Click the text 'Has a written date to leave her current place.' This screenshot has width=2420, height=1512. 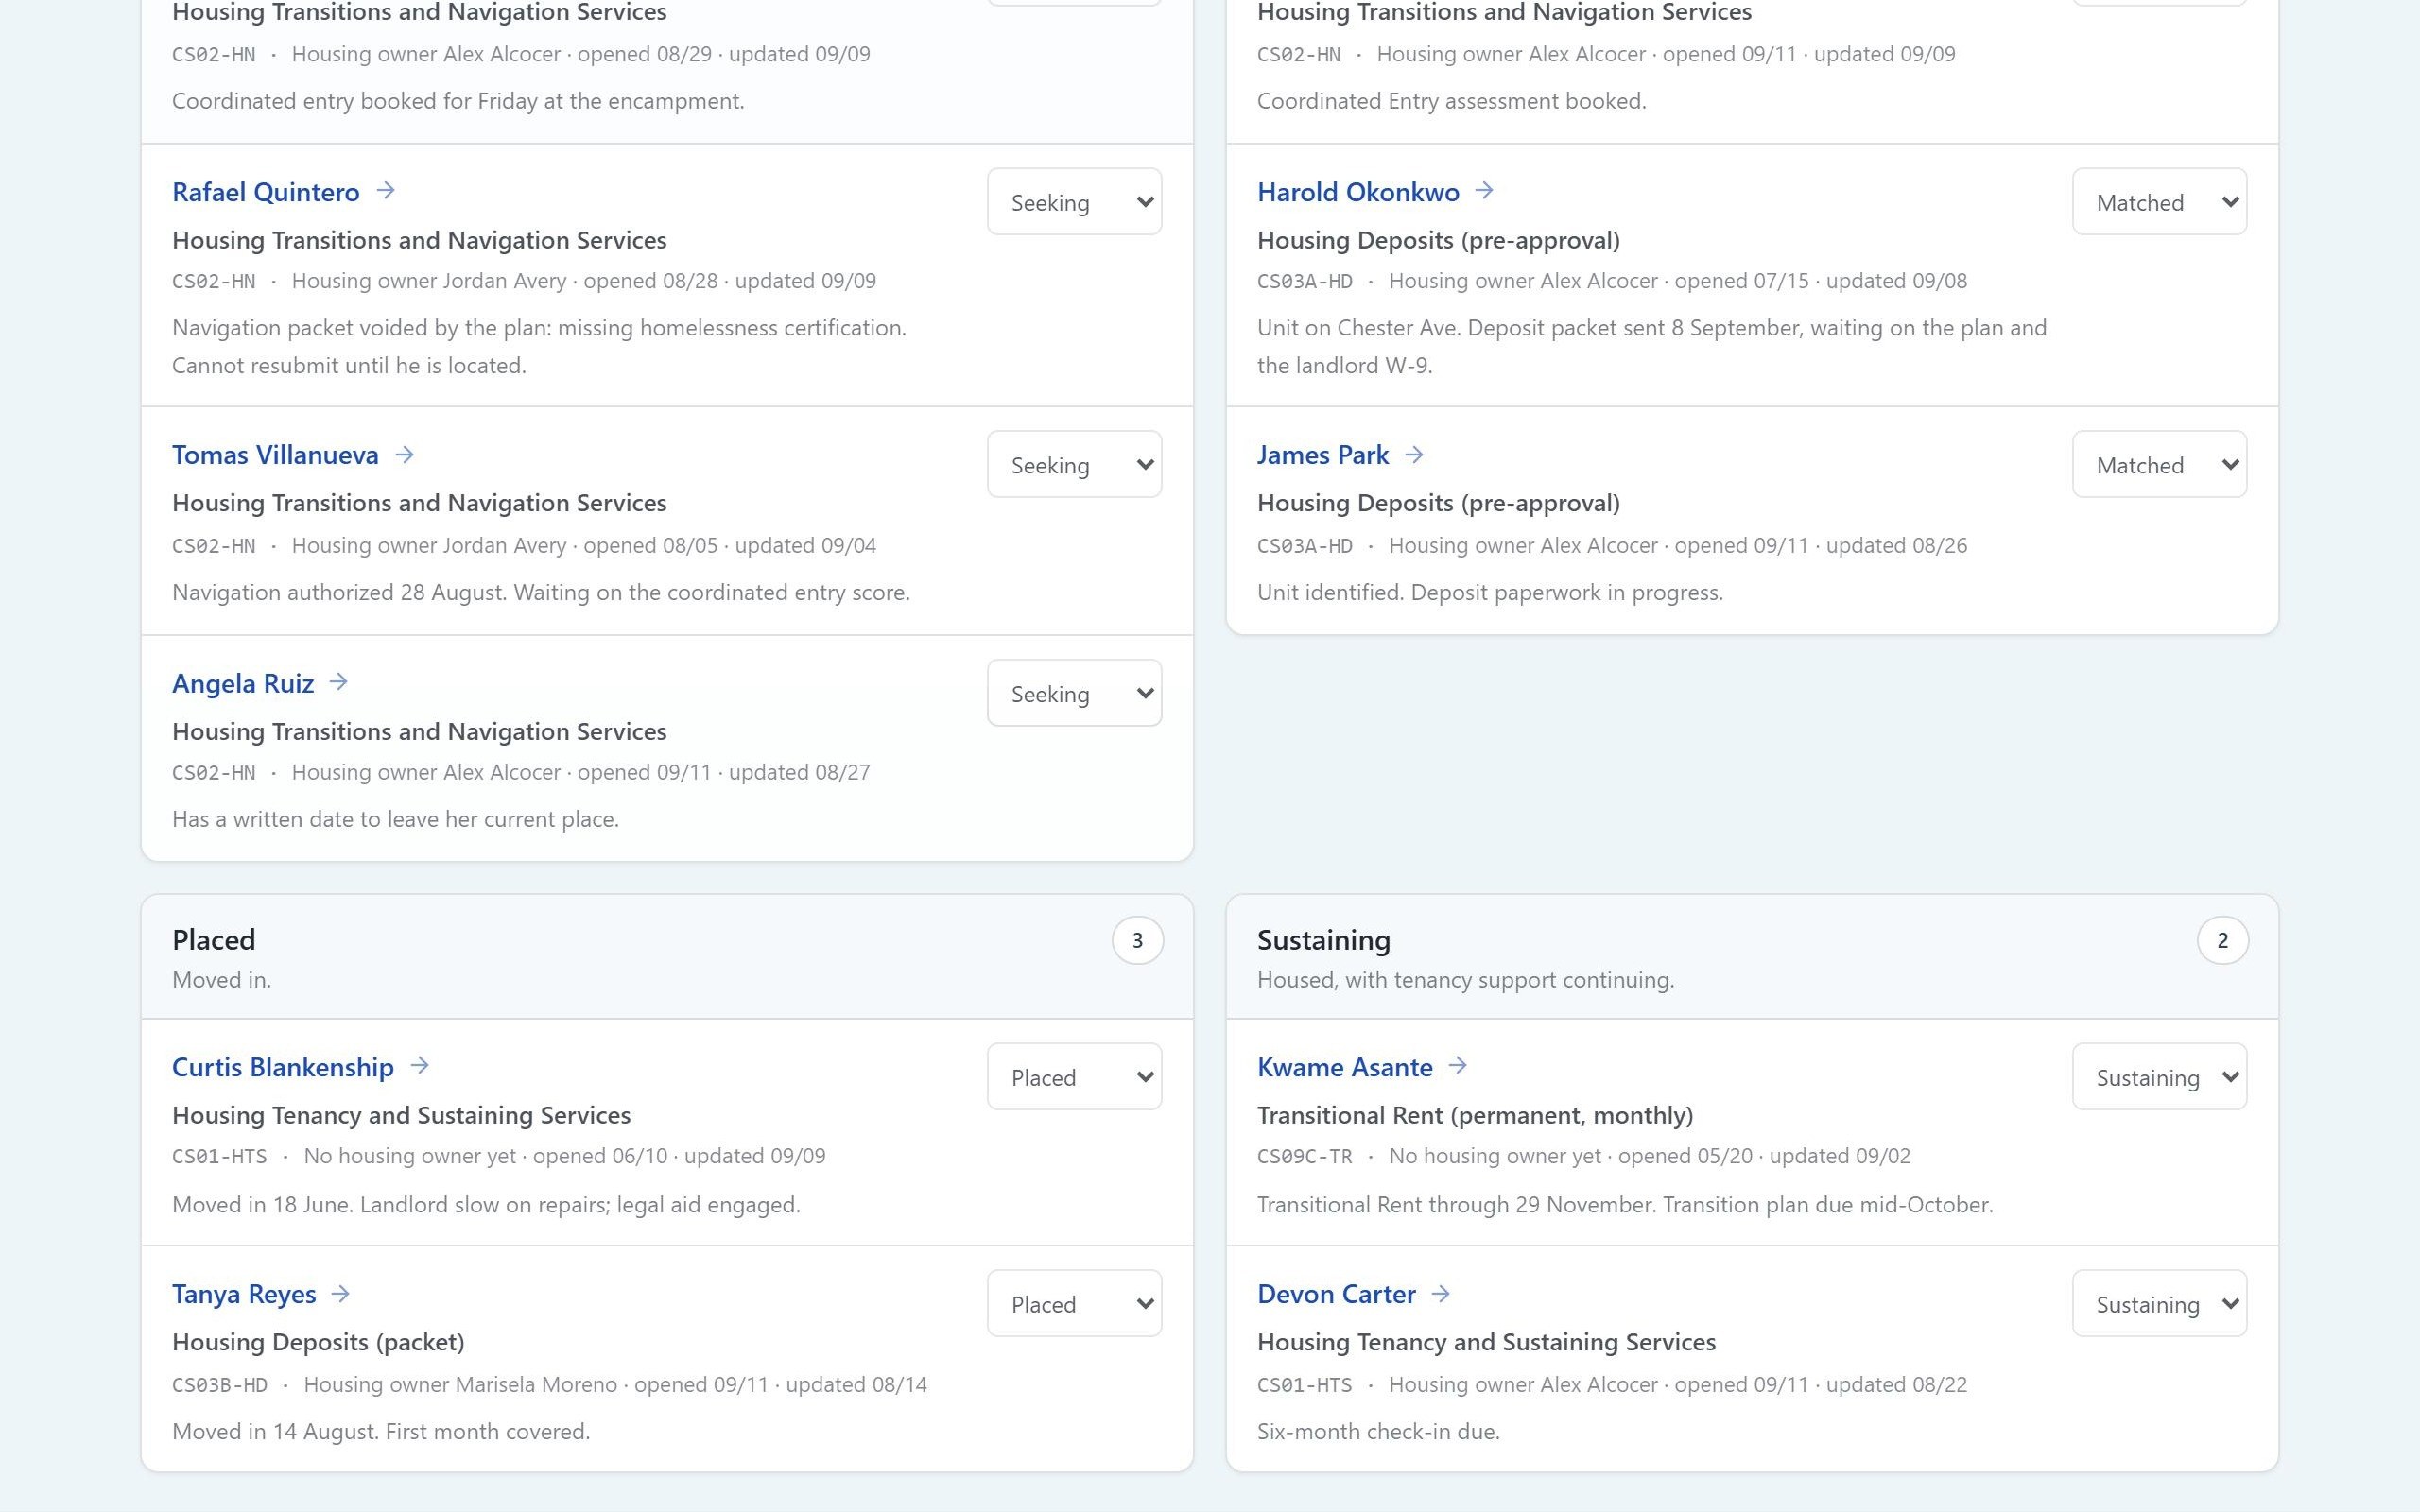(x=396, y=819)
